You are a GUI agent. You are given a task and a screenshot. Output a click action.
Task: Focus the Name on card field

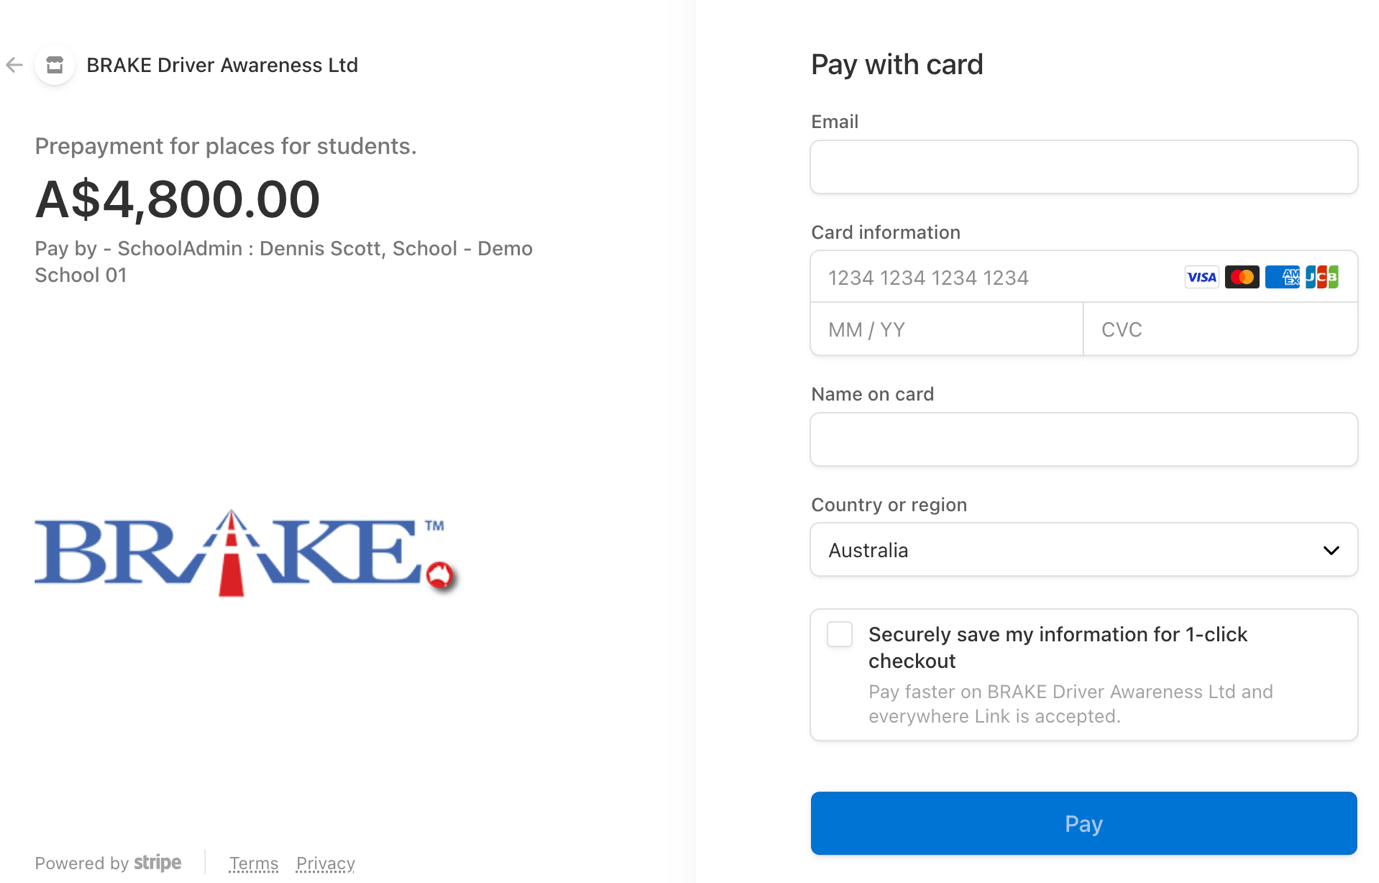(x=1083, y=440)
